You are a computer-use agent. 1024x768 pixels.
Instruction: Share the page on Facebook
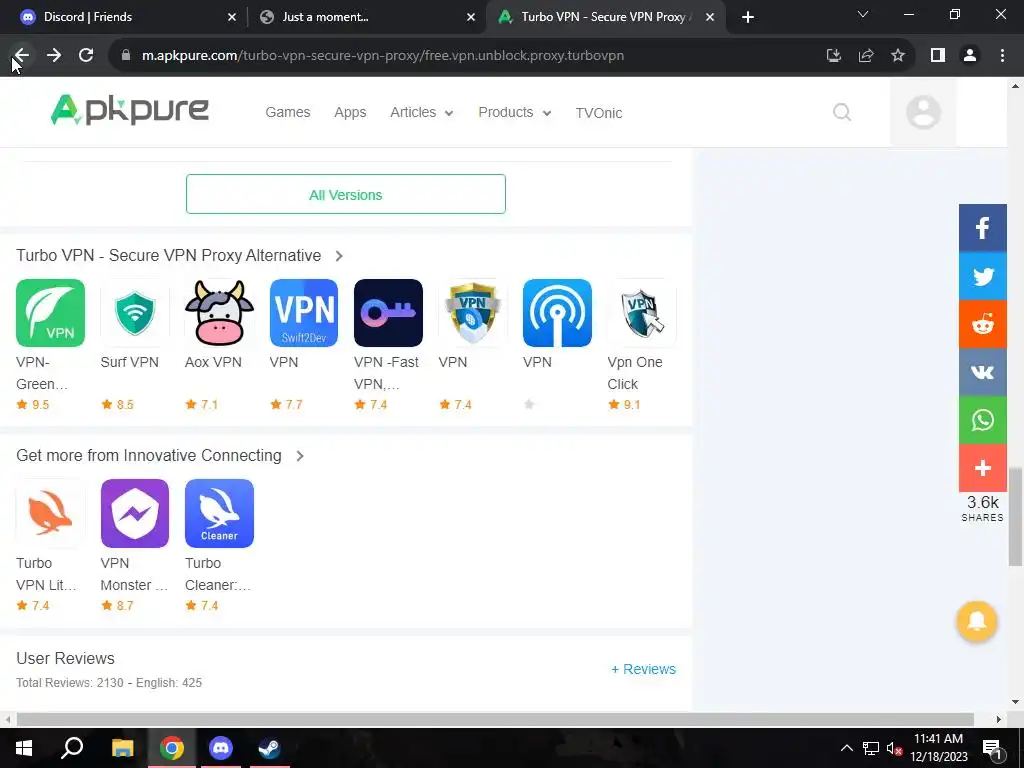point(982,228)
